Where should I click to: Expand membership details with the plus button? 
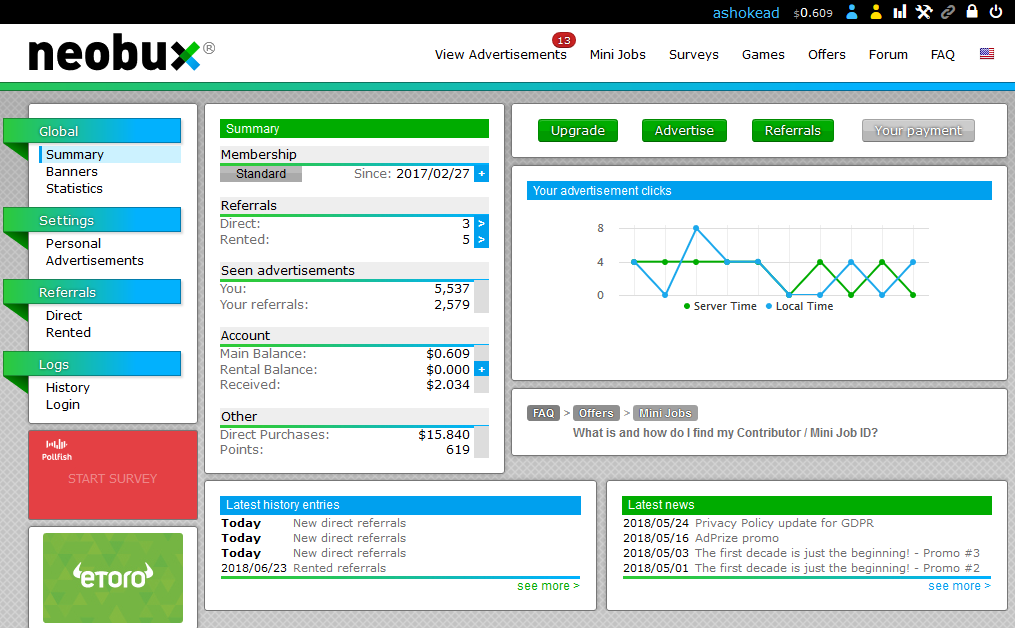(x=482, y=174)
